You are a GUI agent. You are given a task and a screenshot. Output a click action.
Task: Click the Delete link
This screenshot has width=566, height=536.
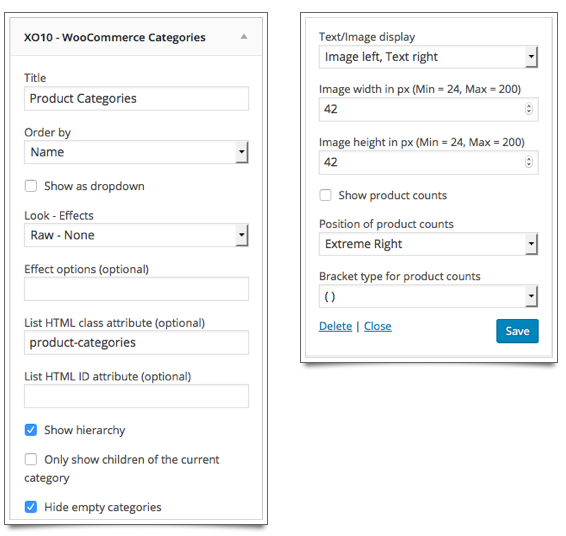tap(335, 326)
